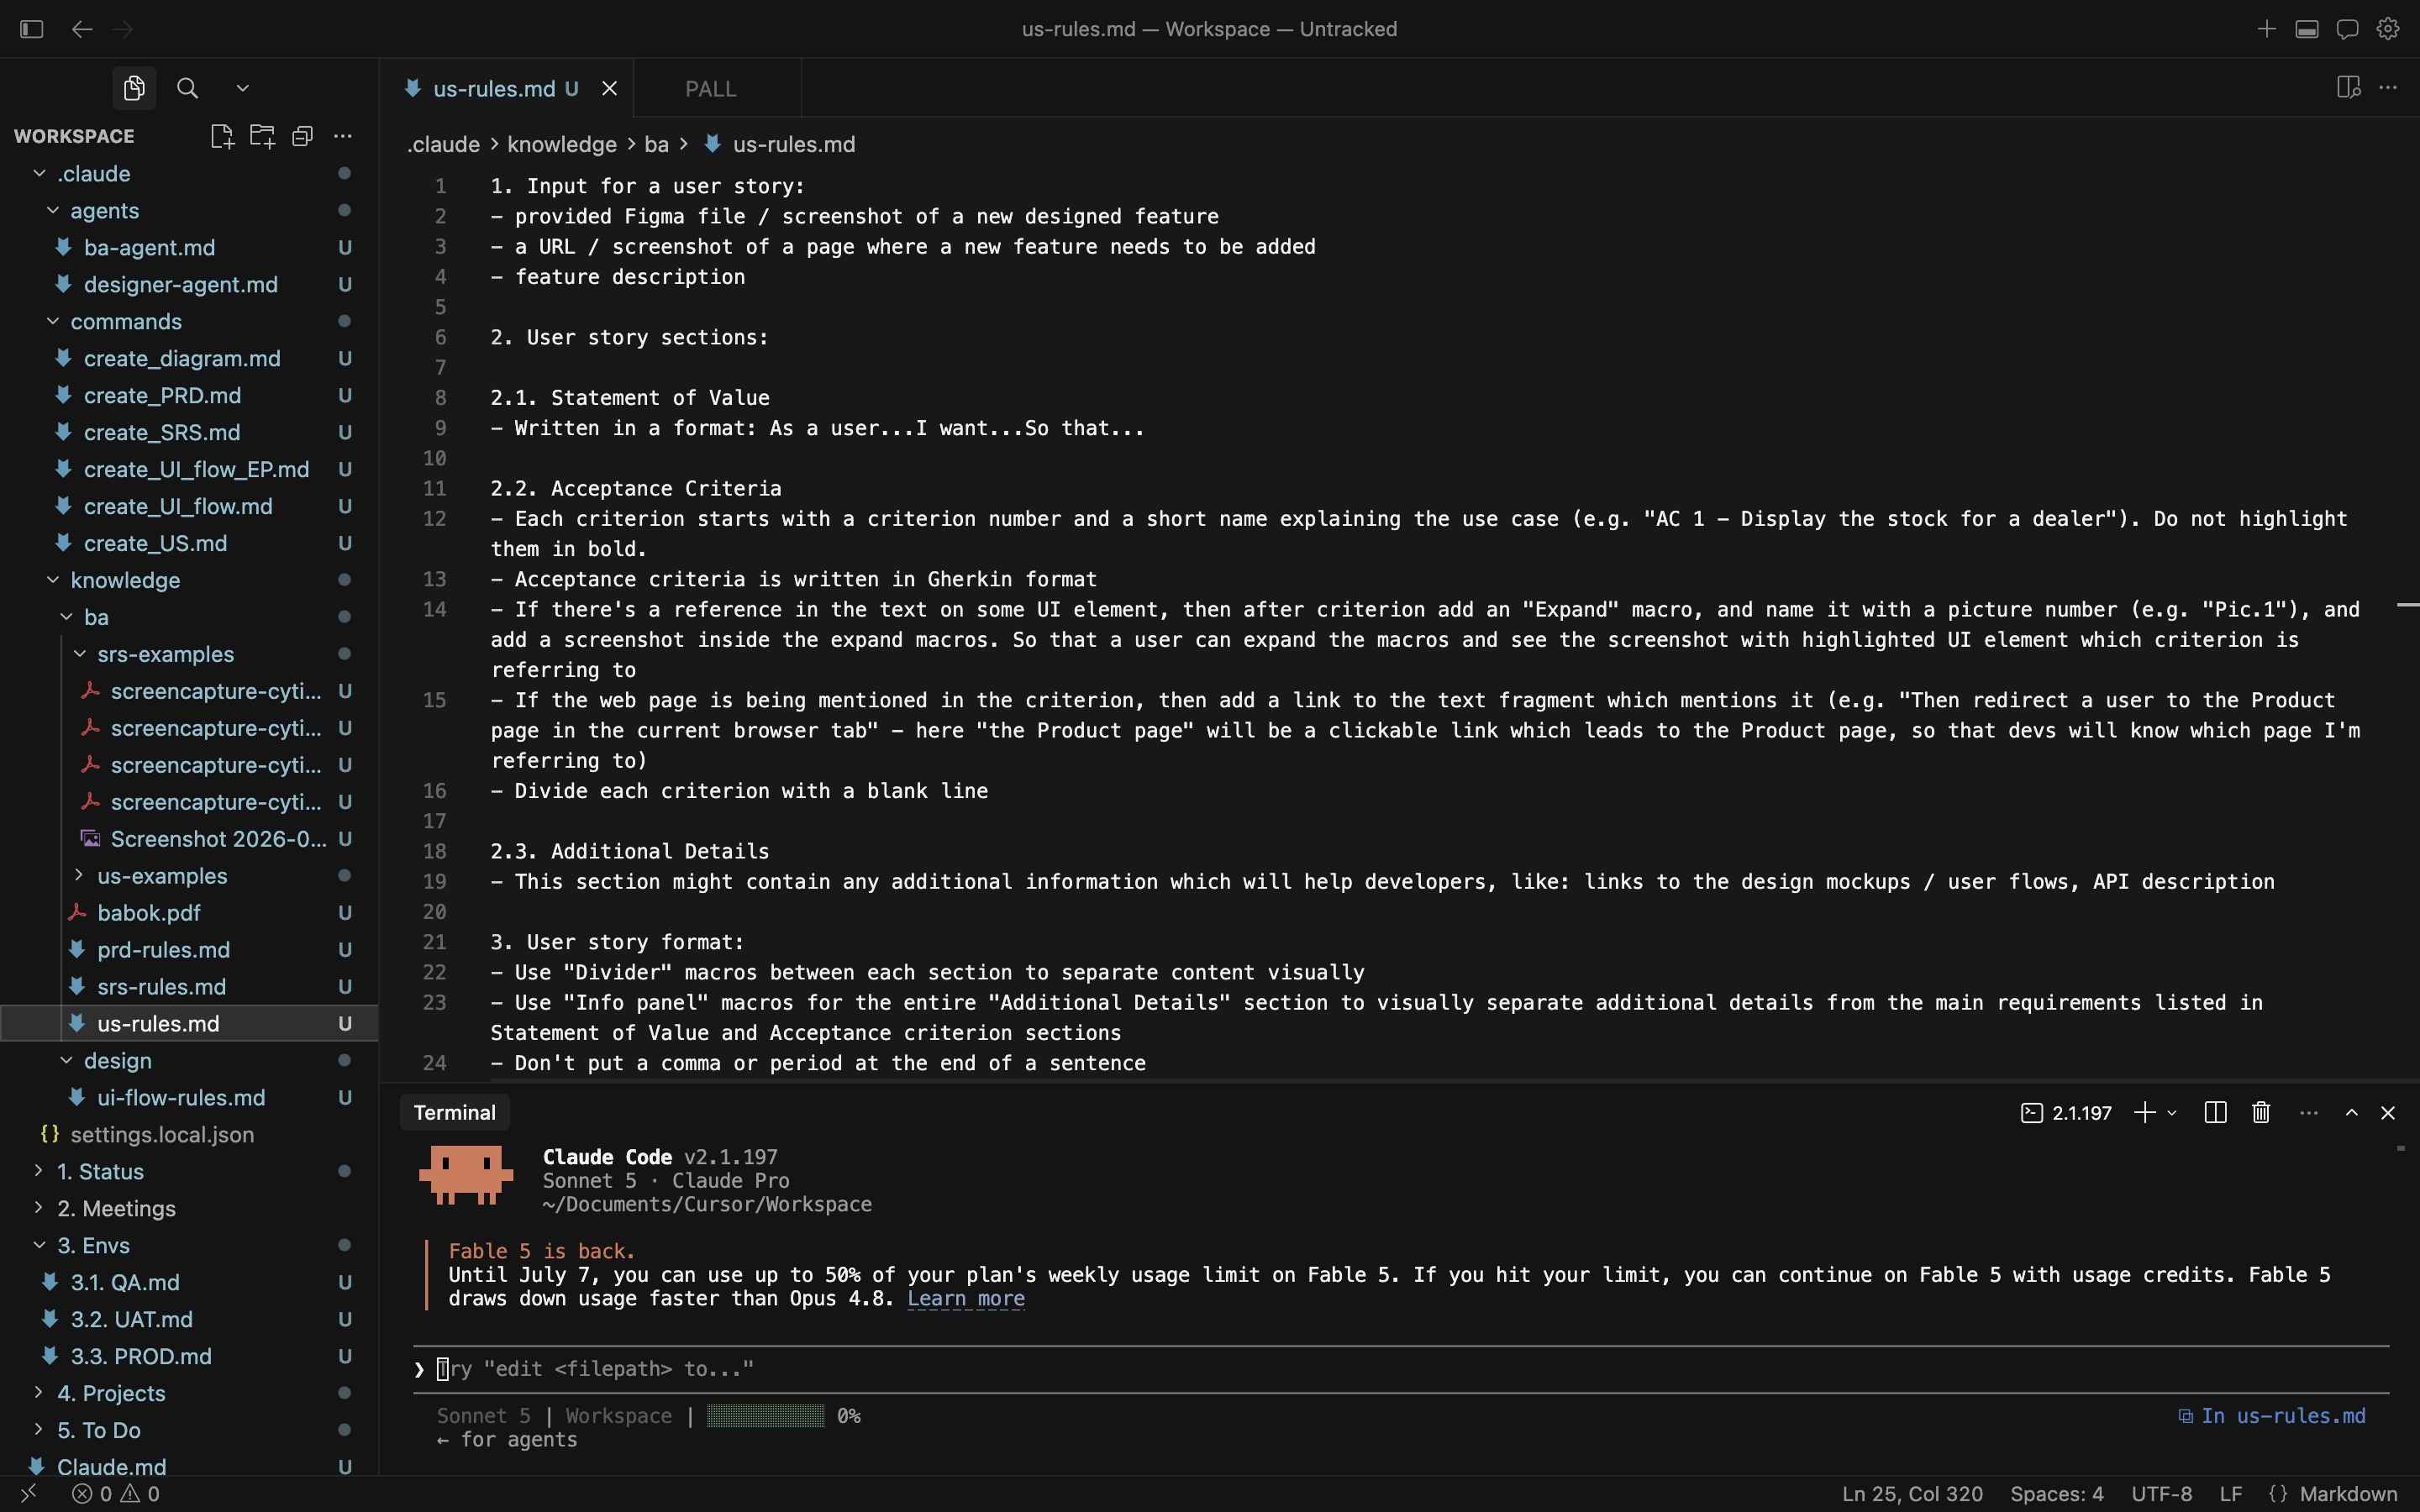Open editor more actions ellipsis
Viewport: 2420px width, 1512px height.
2388,88
